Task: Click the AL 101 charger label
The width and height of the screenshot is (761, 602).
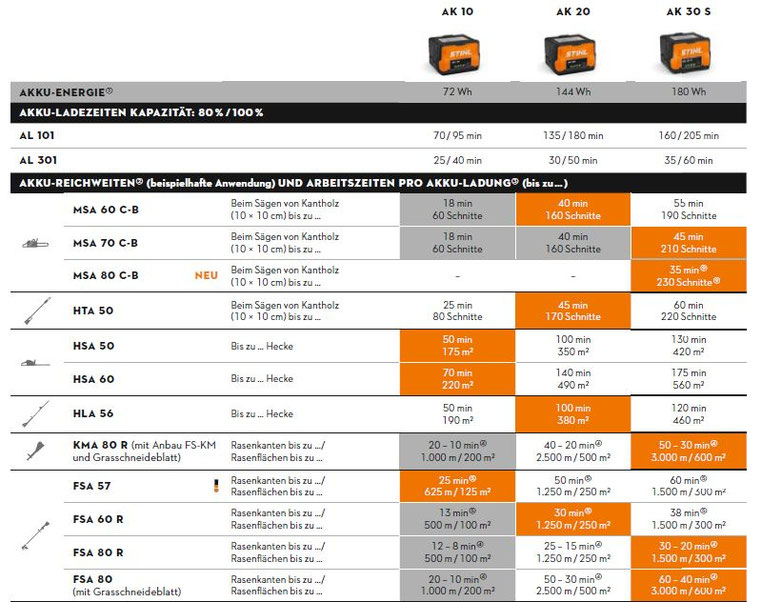Action: pos(37,136)
